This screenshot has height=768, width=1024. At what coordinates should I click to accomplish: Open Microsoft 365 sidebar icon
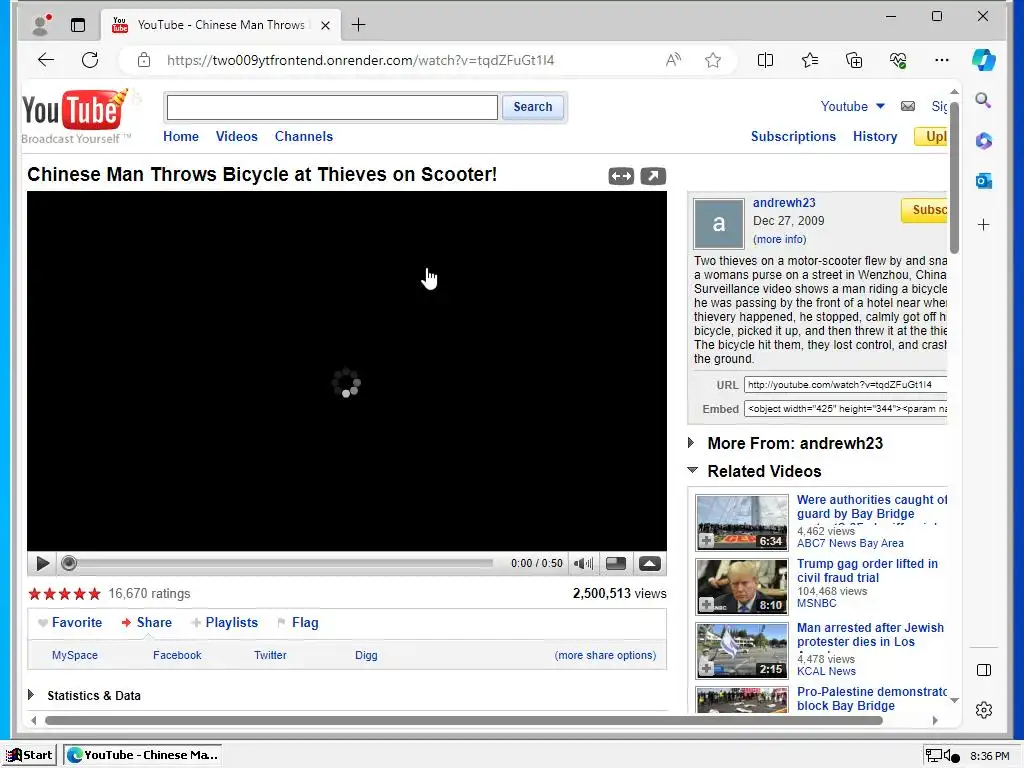(x=984, y=140)
